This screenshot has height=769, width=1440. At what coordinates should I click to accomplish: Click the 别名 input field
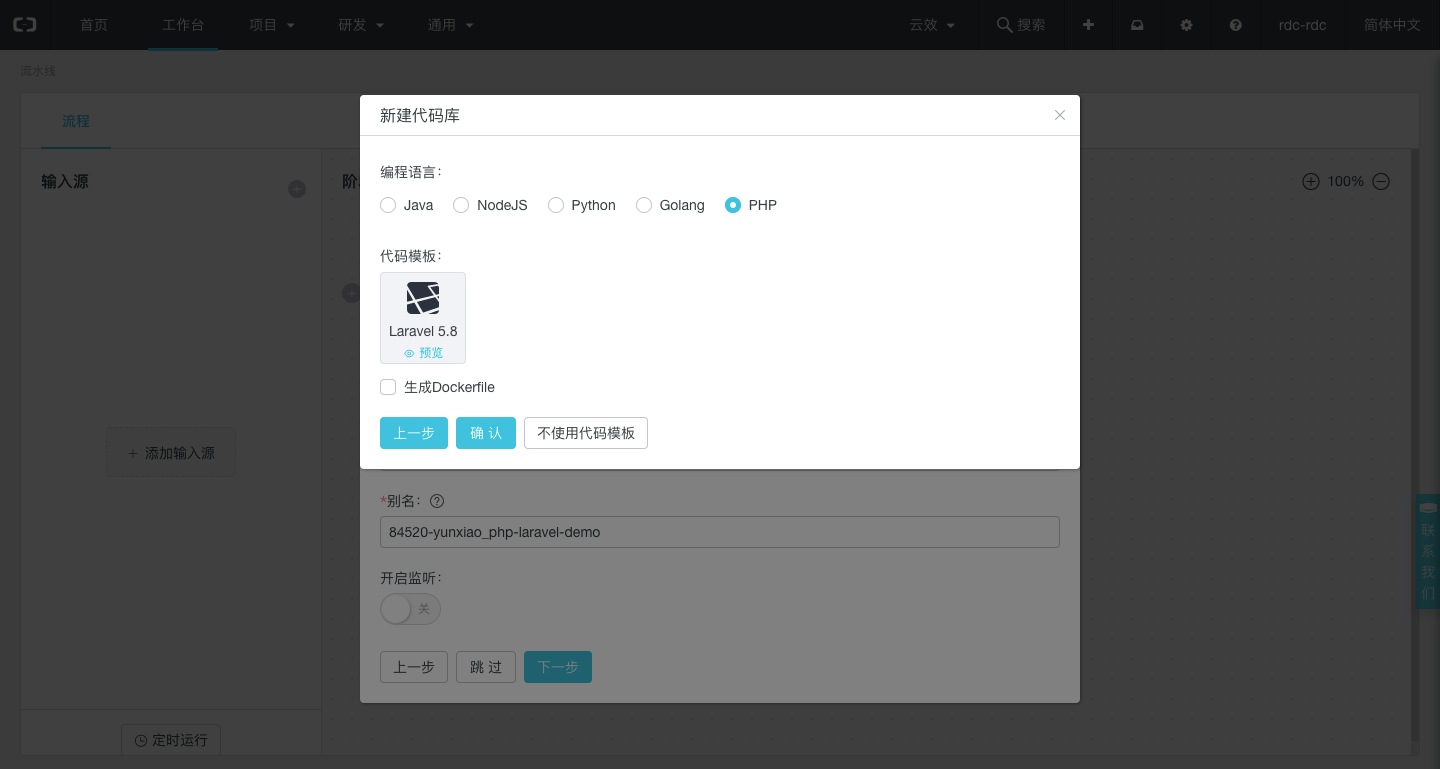click(720, 532)
